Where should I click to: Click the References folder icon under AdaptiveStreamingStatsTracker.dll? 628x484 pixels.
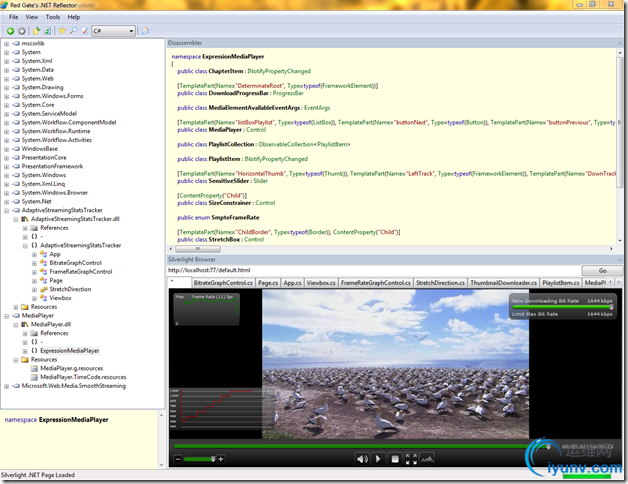(x=34, y=228)
